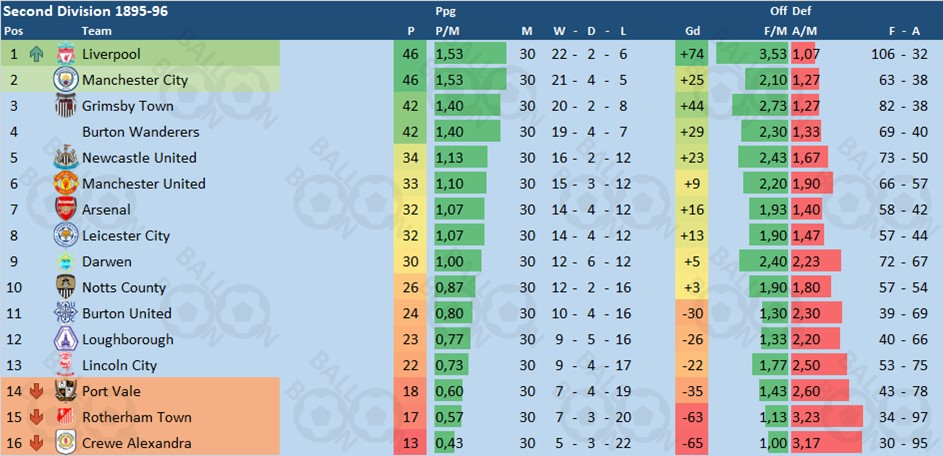Click Liverpool's green promotion arrow

tap(37, 55)
